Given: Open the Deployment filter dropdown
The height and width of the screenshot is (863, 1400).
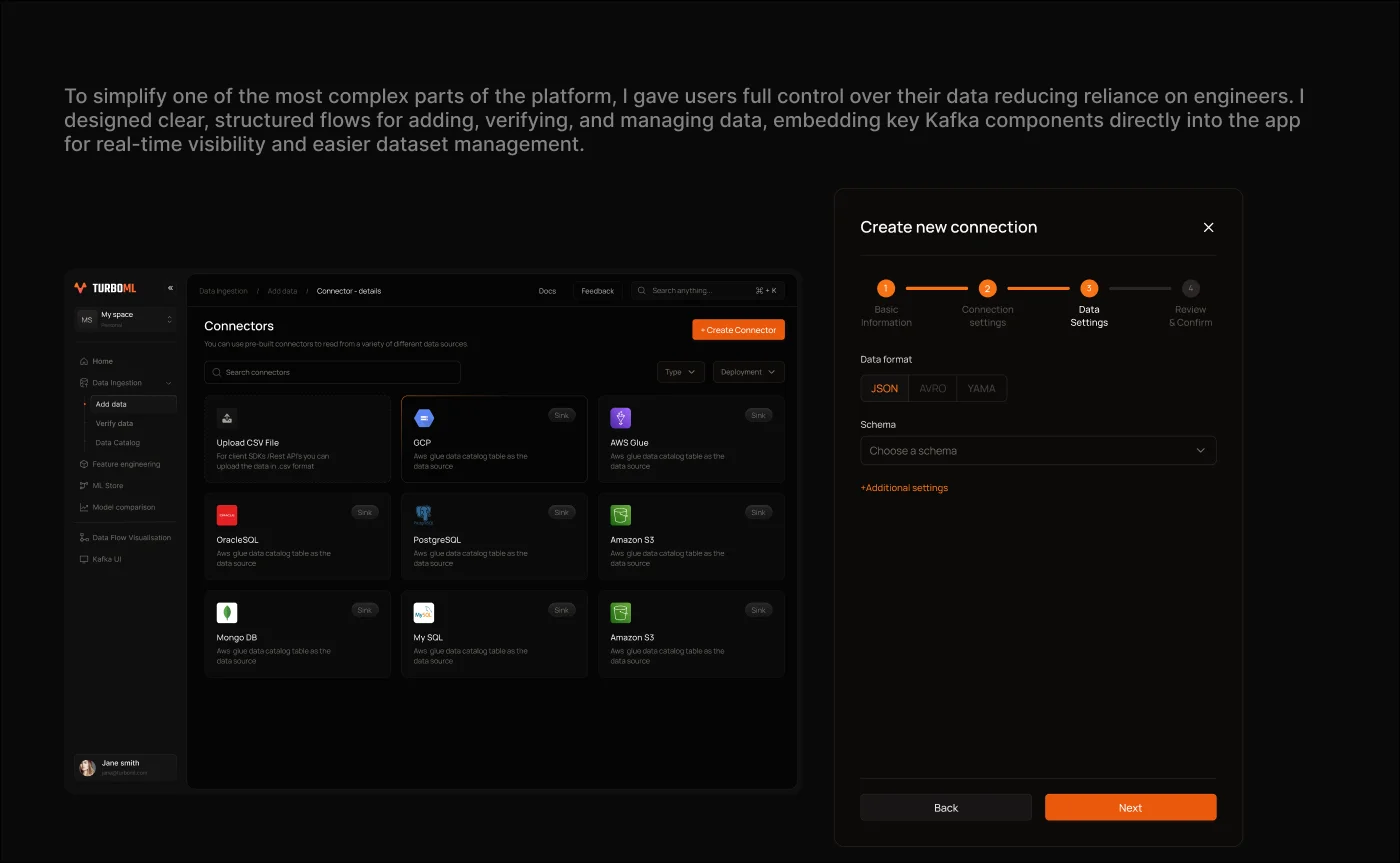Looking at the screenshot, I should coord(749,372).
